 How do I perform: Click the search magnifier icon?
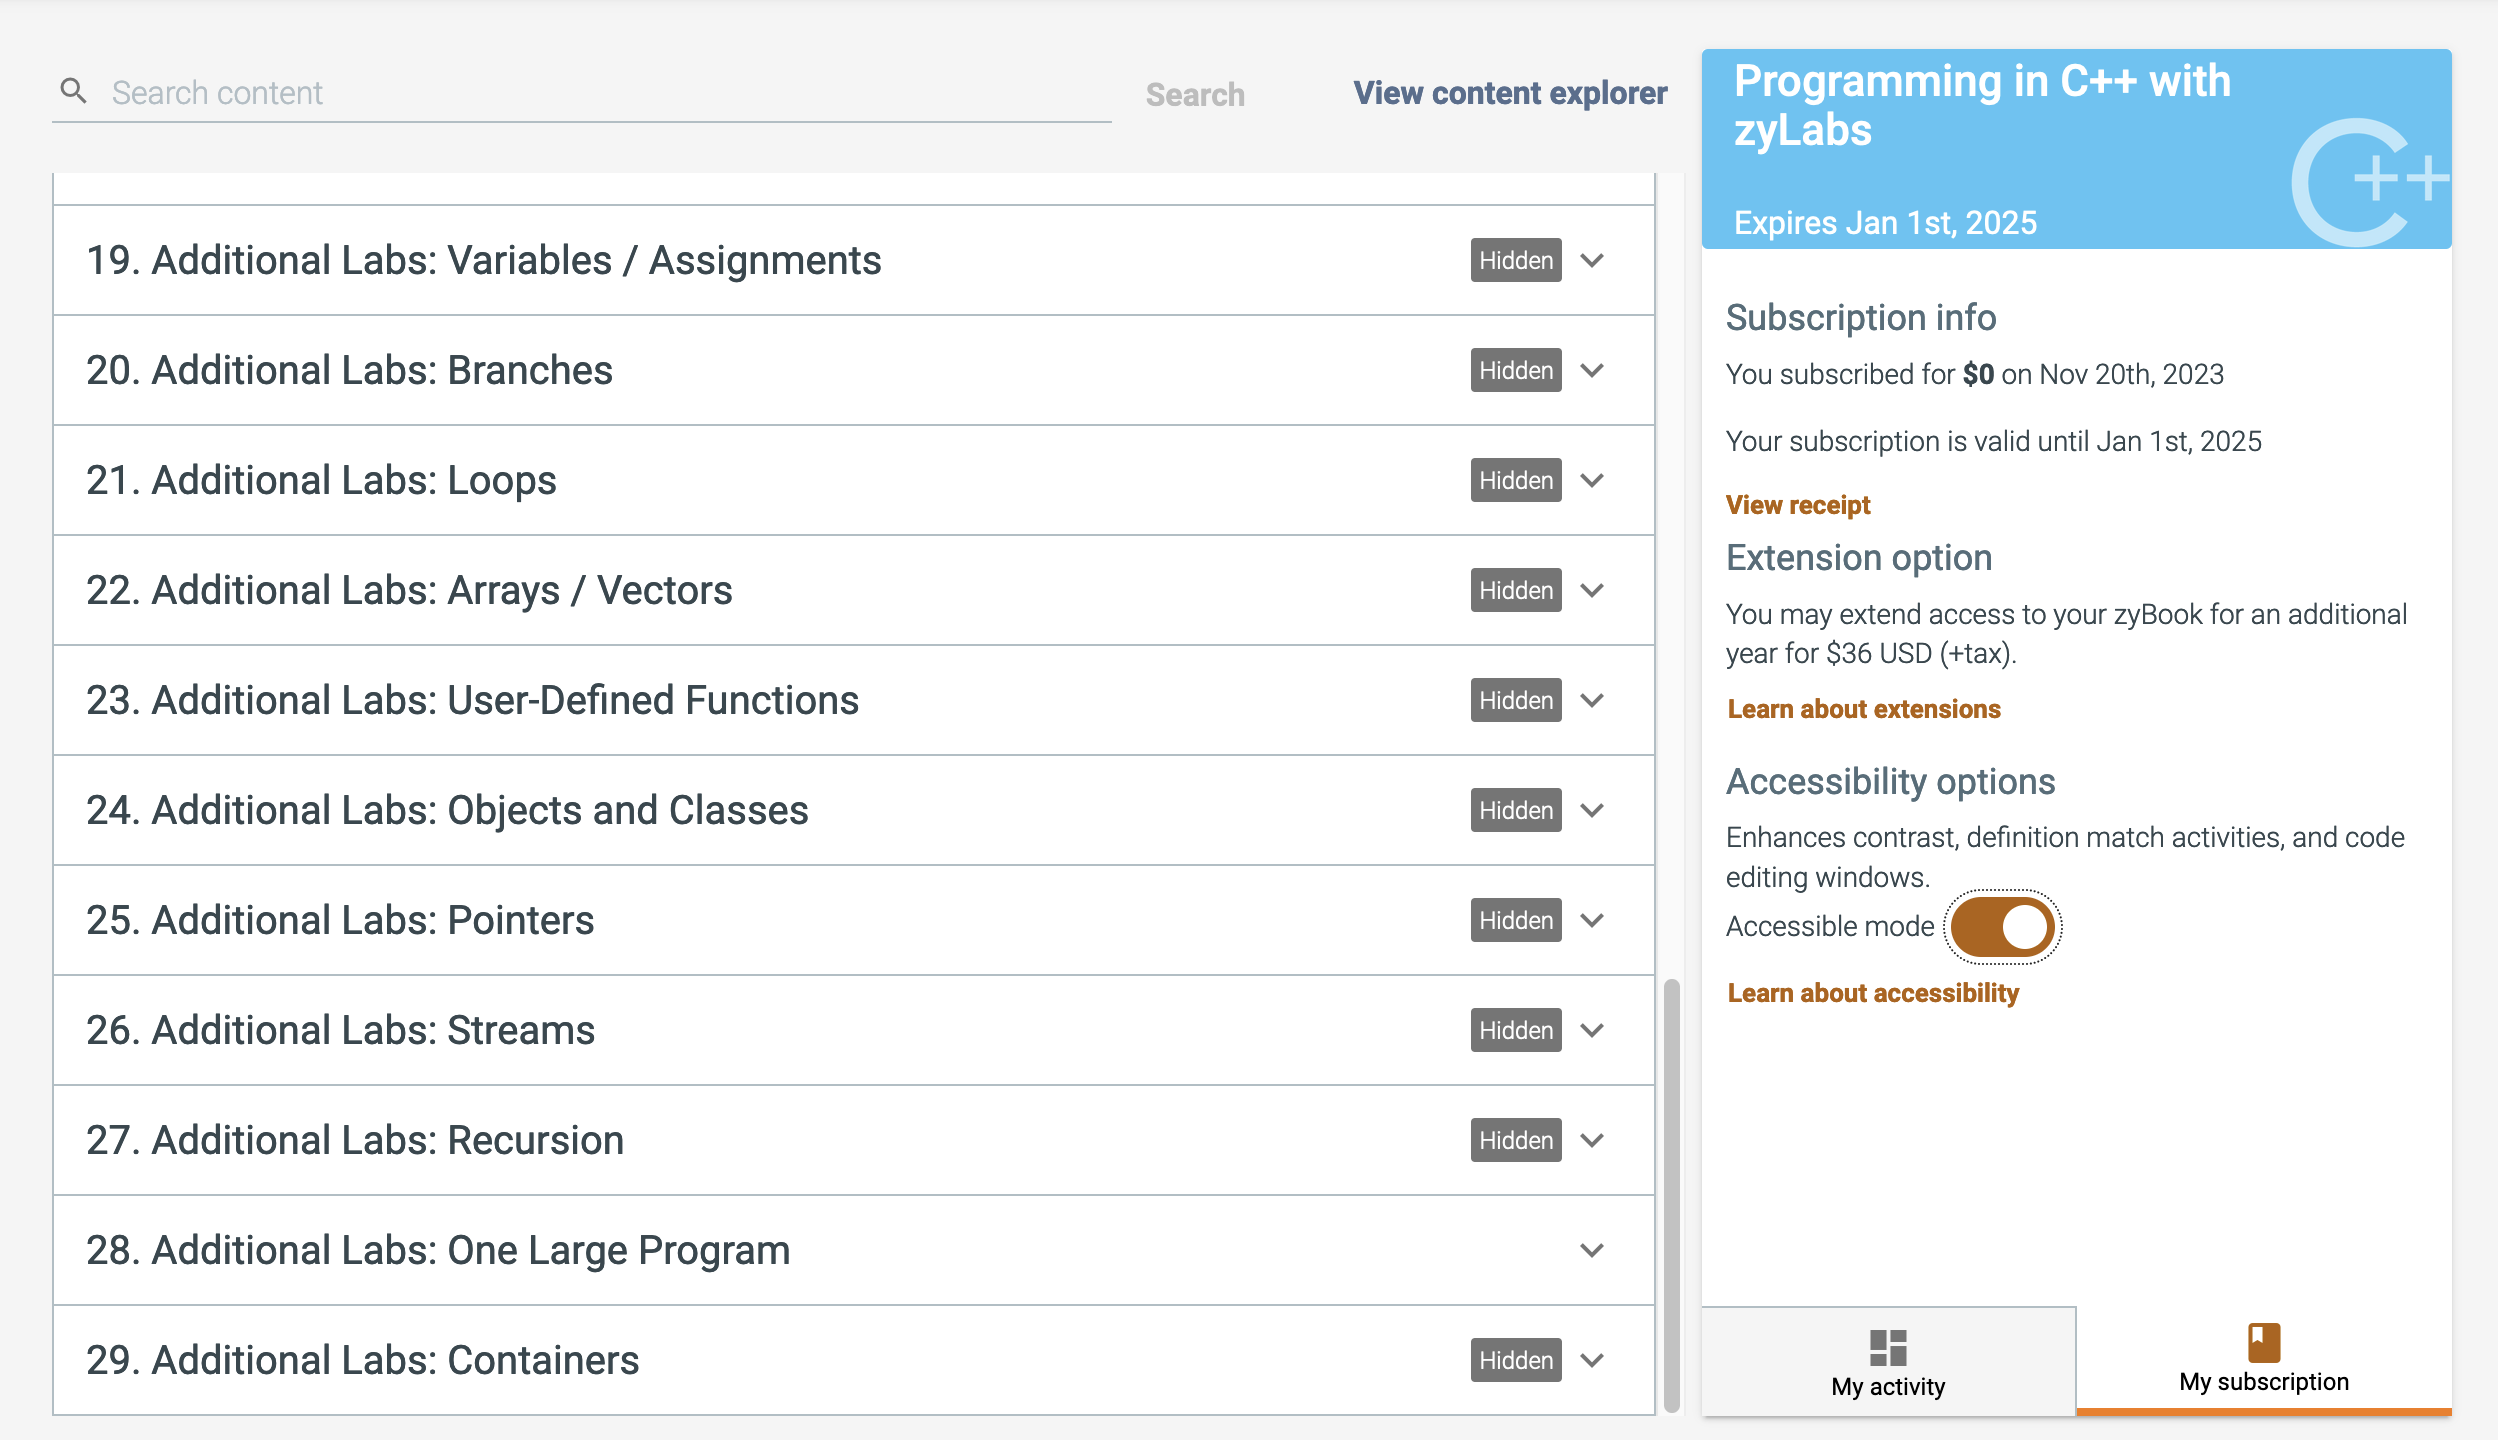(72, 90)
